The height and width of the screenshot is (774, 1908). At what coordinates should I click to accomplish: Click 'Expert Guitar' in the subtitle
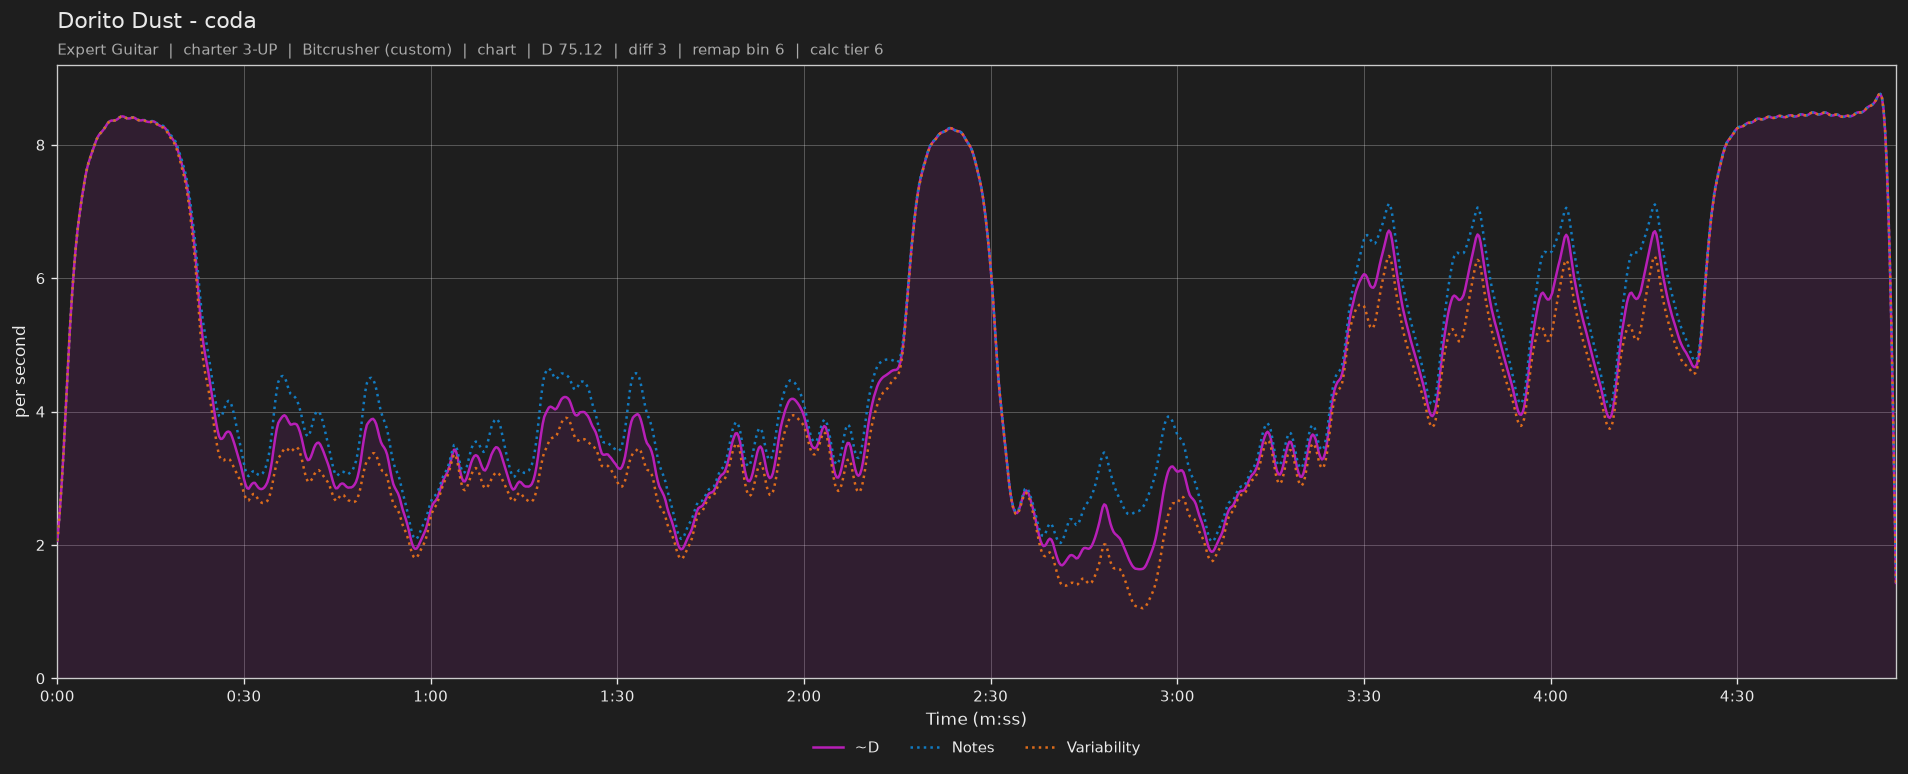pyautogui.click(x=108, y=50)
